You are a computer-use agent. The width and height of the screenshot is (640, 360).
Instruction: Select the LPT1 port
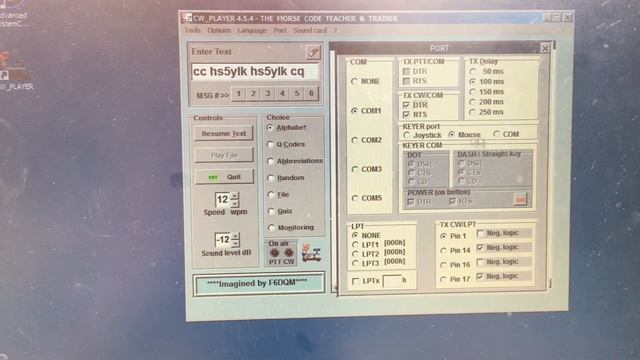pos(365,245)
